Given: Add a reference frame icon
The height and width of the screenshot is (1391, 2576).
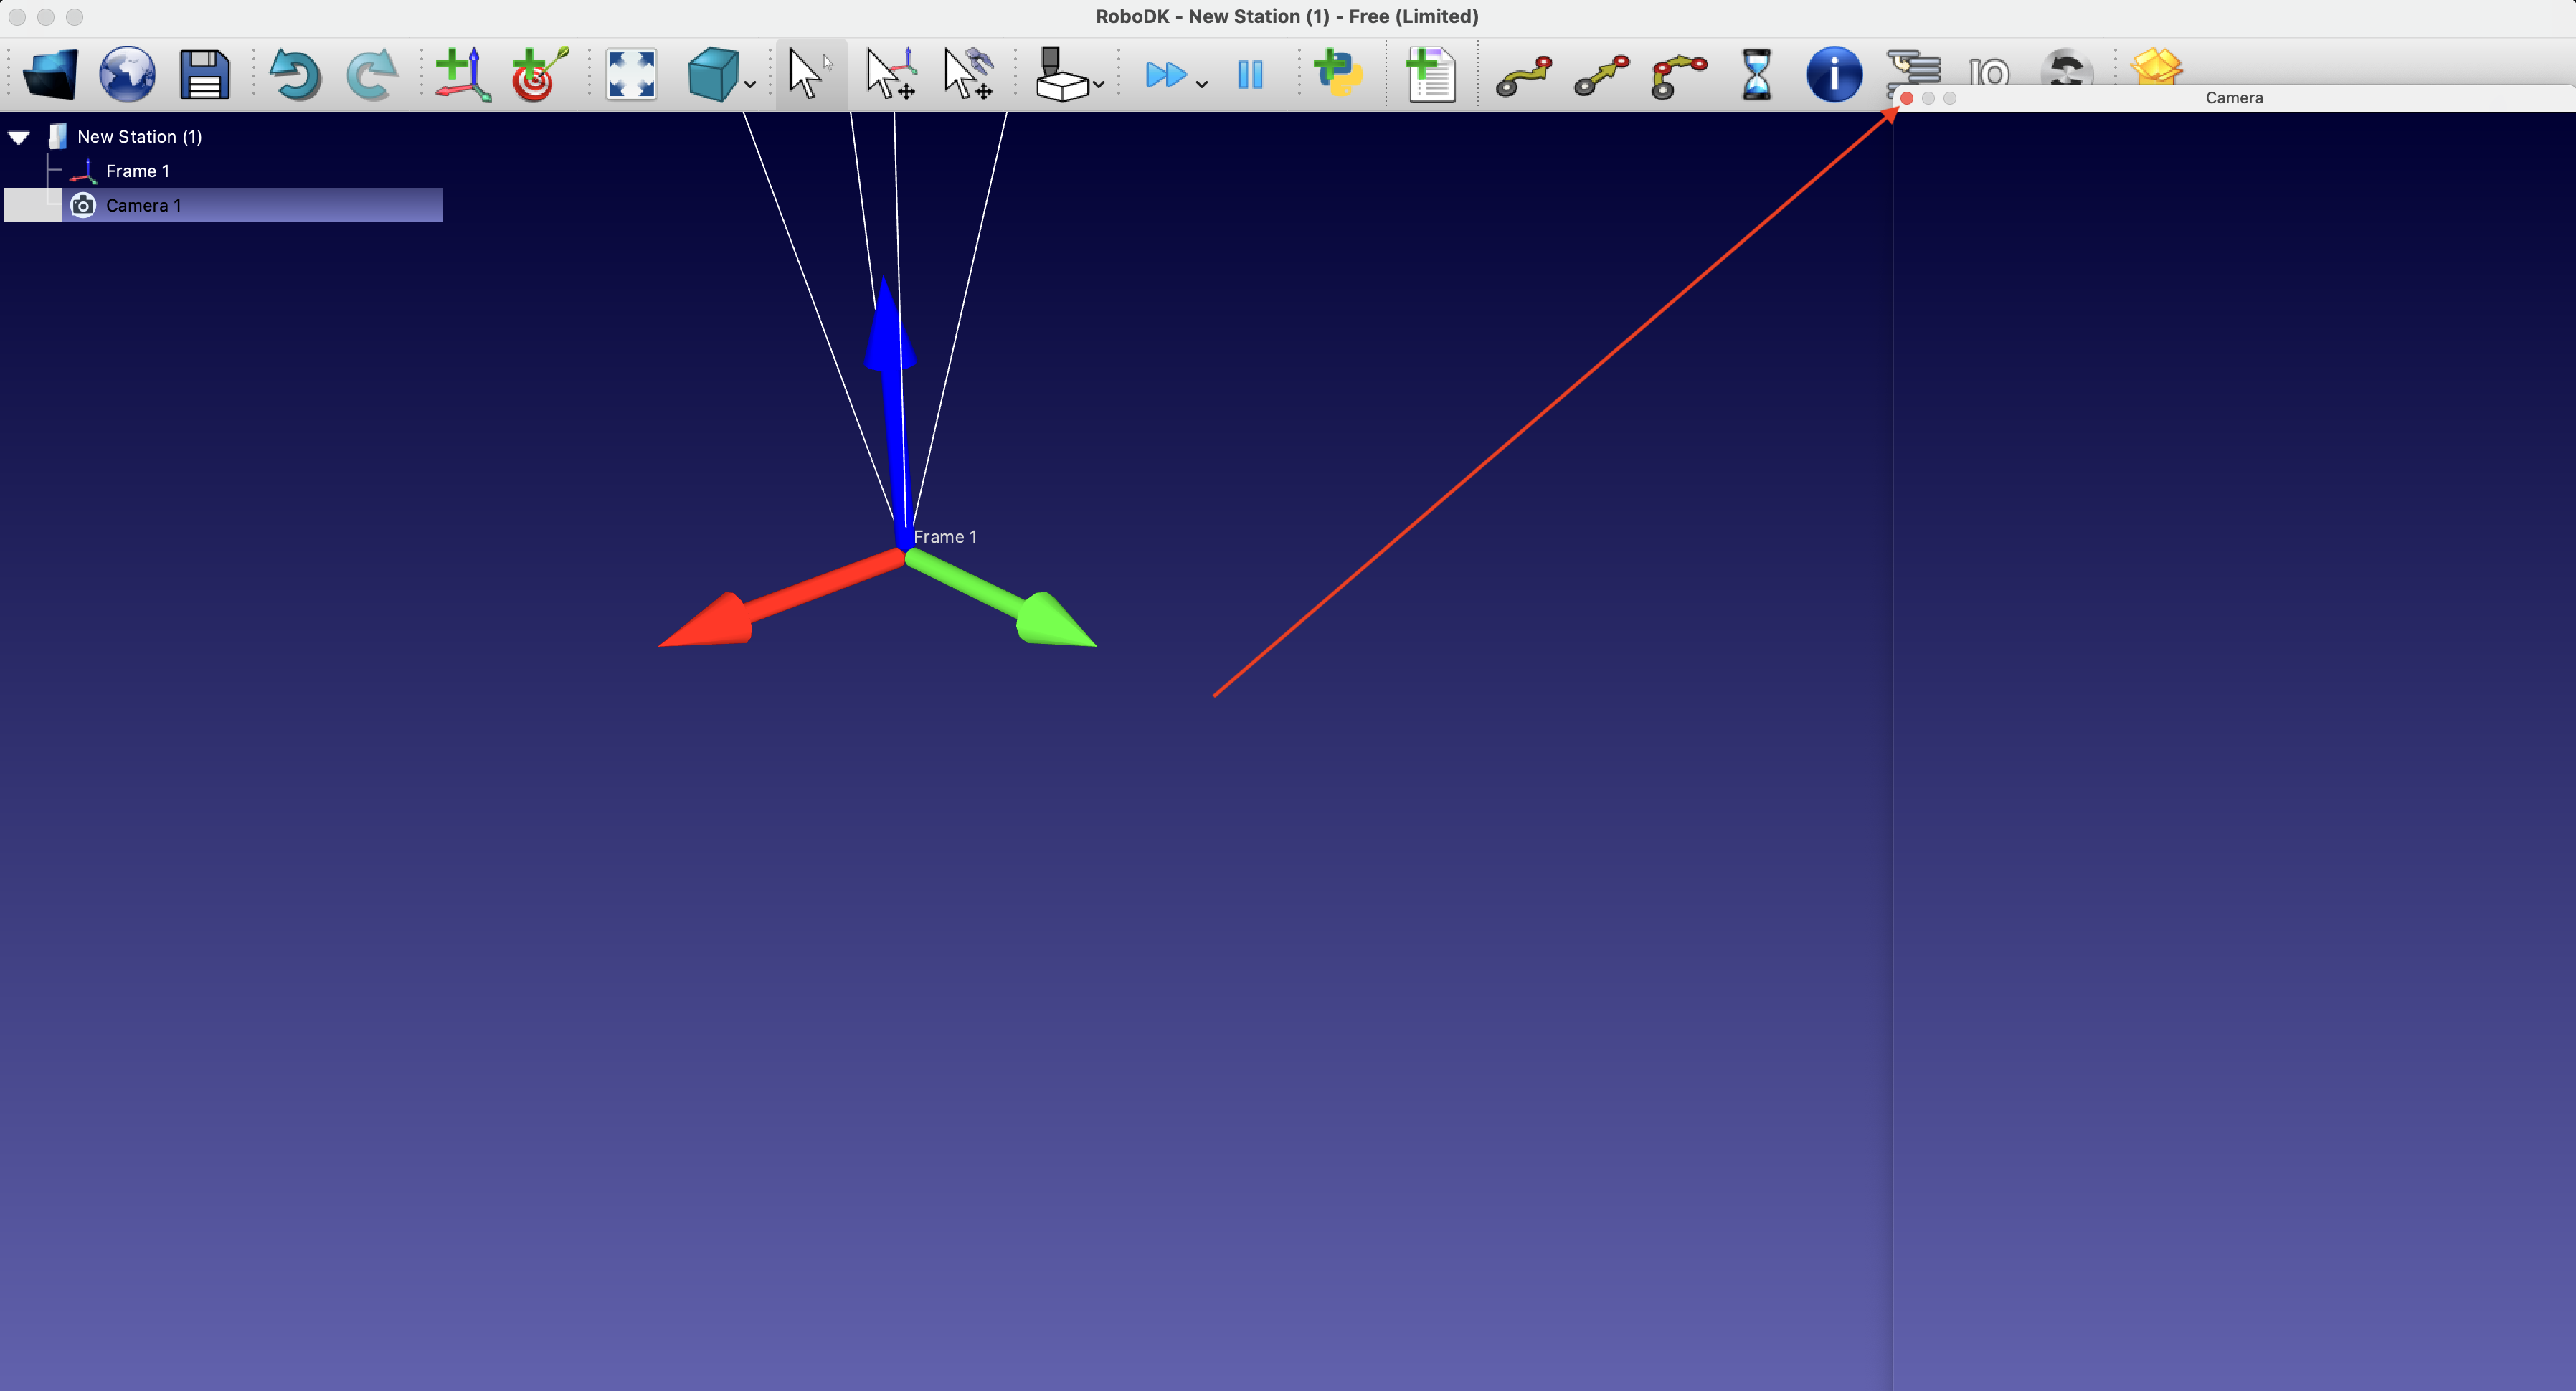Looking at the screenshot, I should point(462,74).
